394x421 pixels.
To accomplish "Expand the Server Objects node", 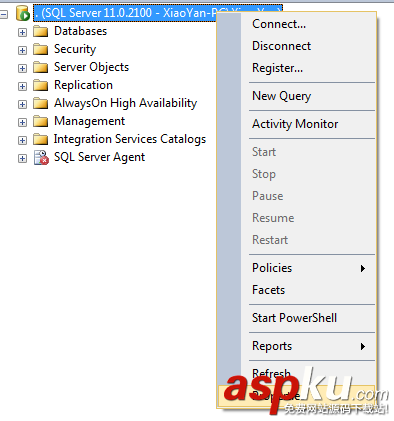I will tap(22, 68).
